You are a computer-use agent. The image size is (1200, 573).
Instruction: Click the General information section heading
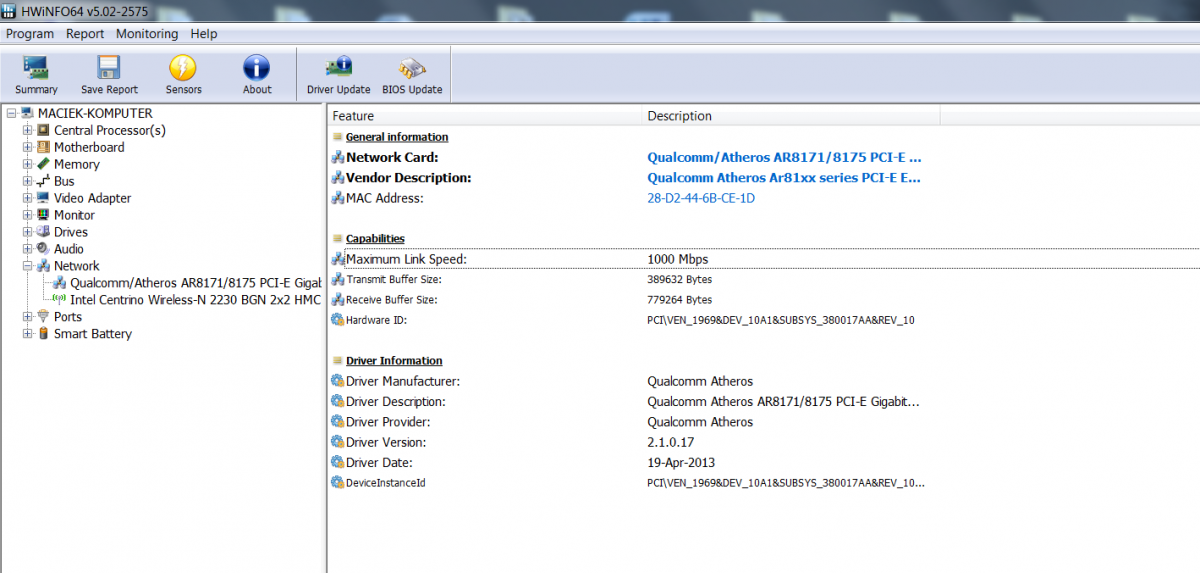(x=397, y=137)
